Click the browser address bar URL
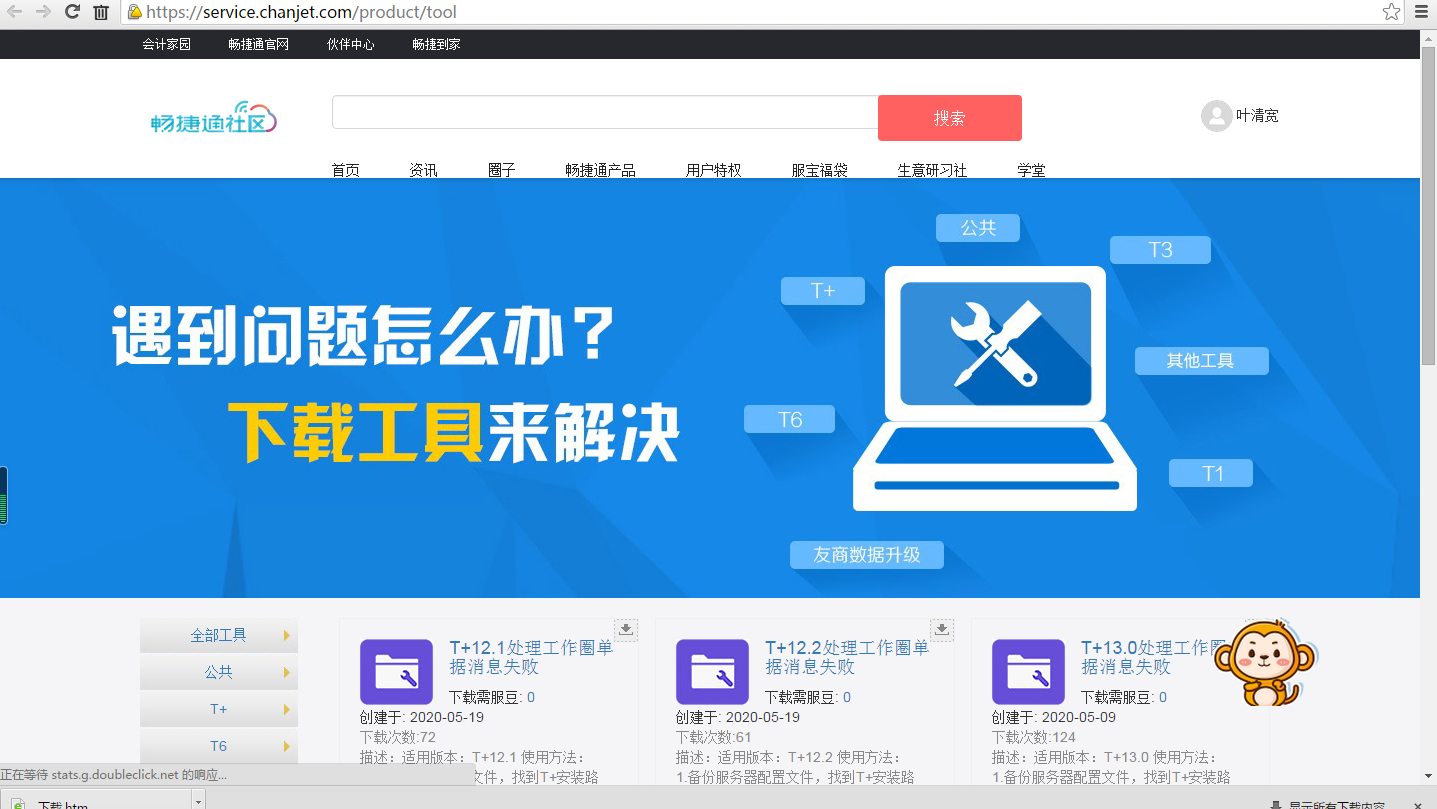 [x=301, y=12]
